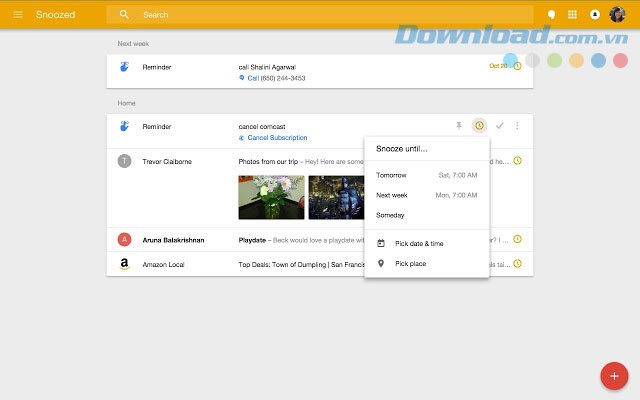Click the Cancel Subscription link

click(x=277, y=138)
